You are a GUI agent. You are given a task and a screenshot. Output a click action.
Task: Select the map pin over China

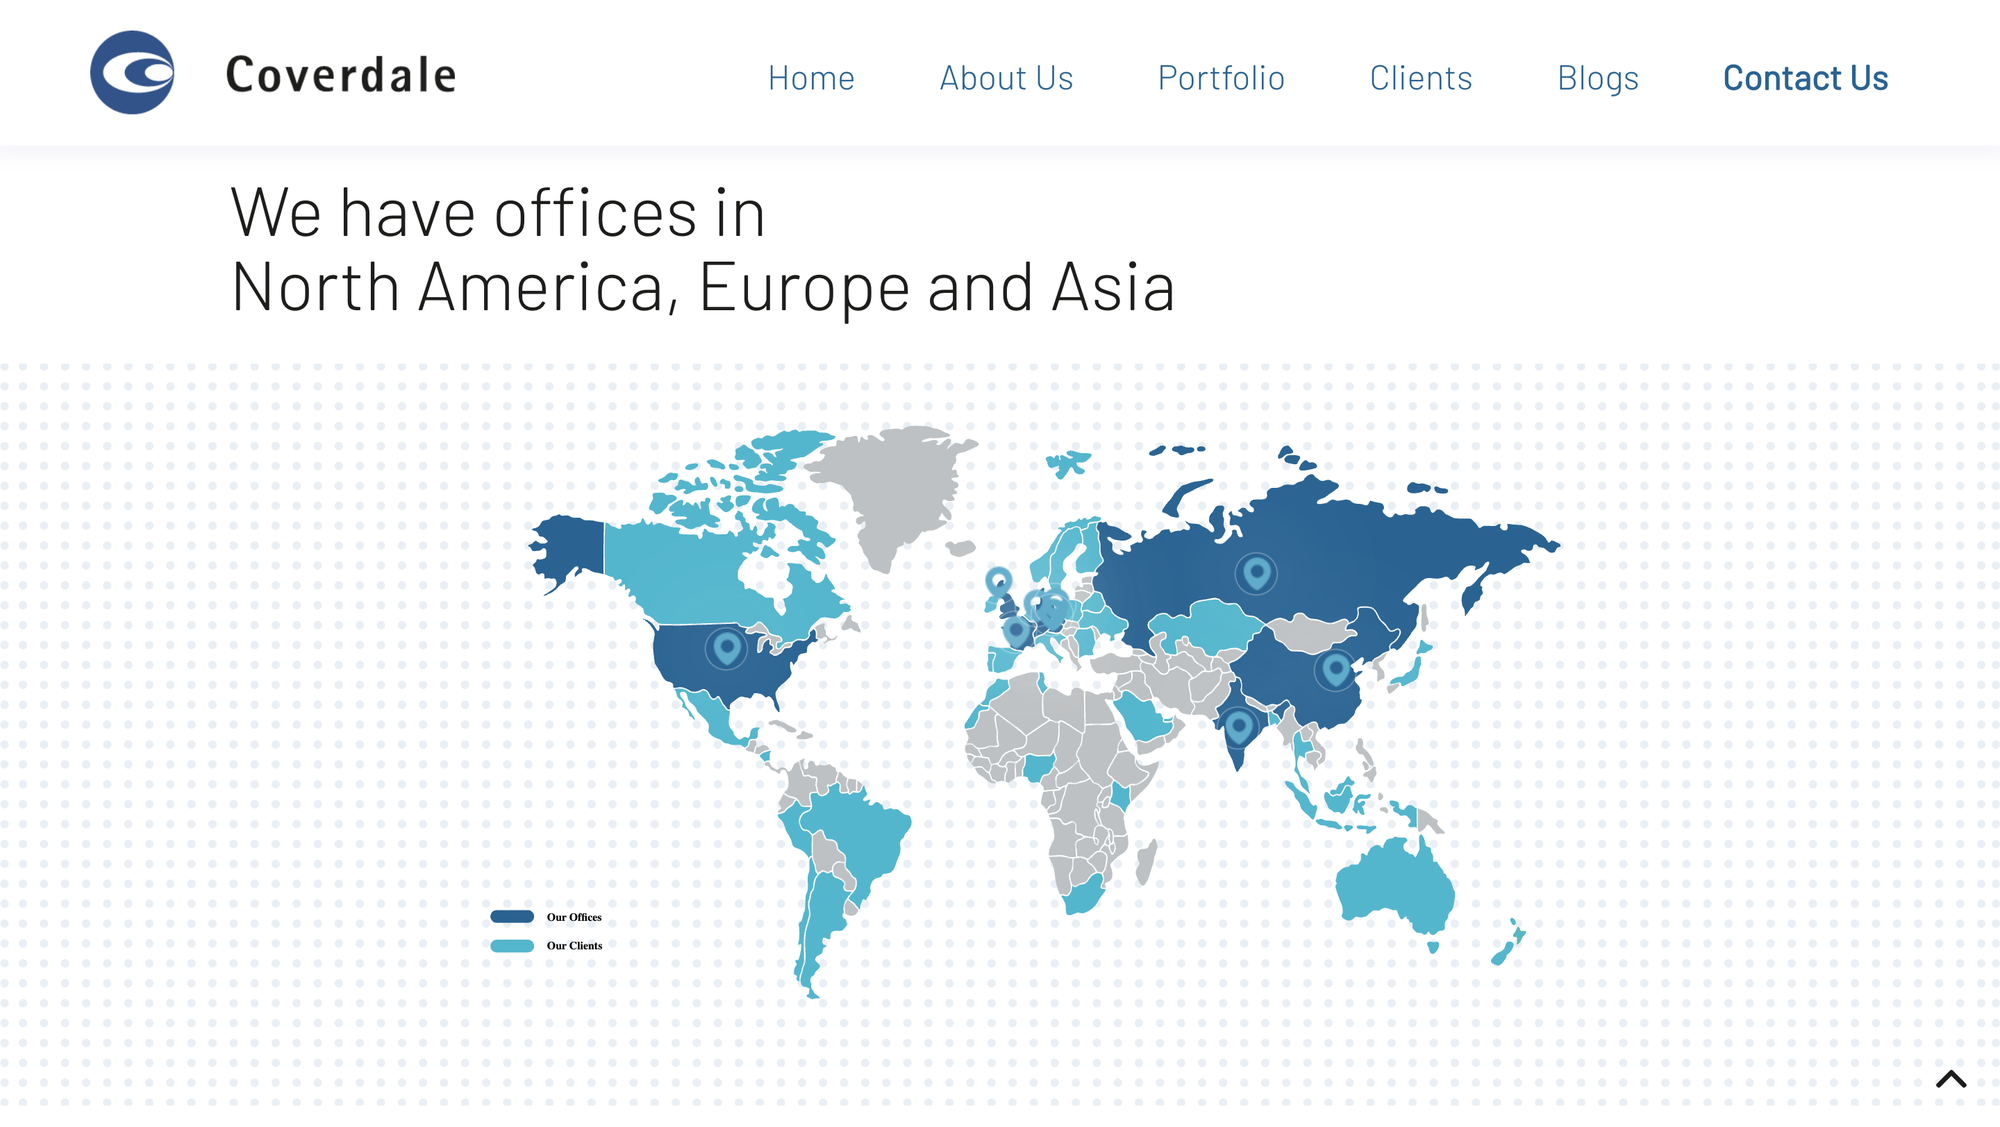tap(1335, 669)
